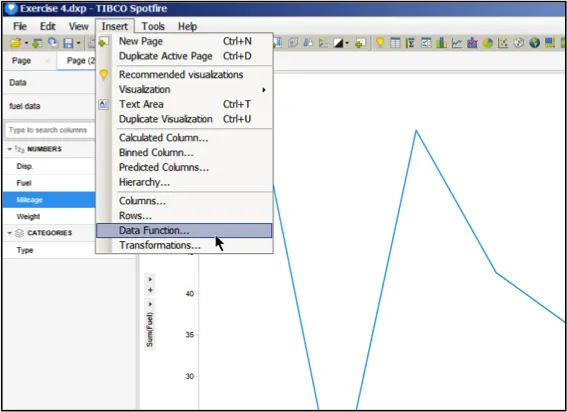
Task: Click the black-and-white contrast toolbar icon
Action: click(x=338, y=43)
